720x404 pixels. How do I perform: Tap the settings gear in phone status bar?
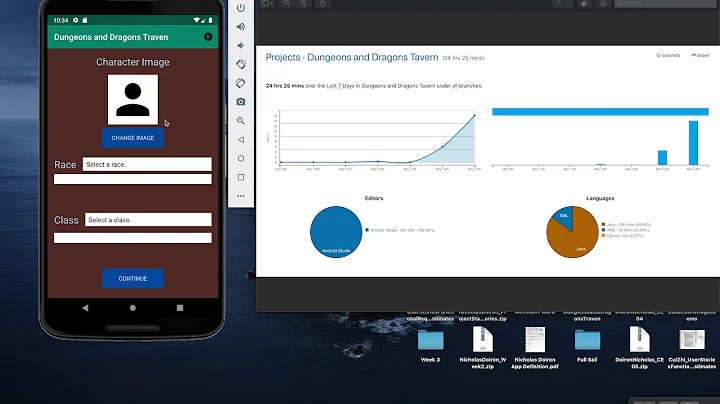pos(76,20)
